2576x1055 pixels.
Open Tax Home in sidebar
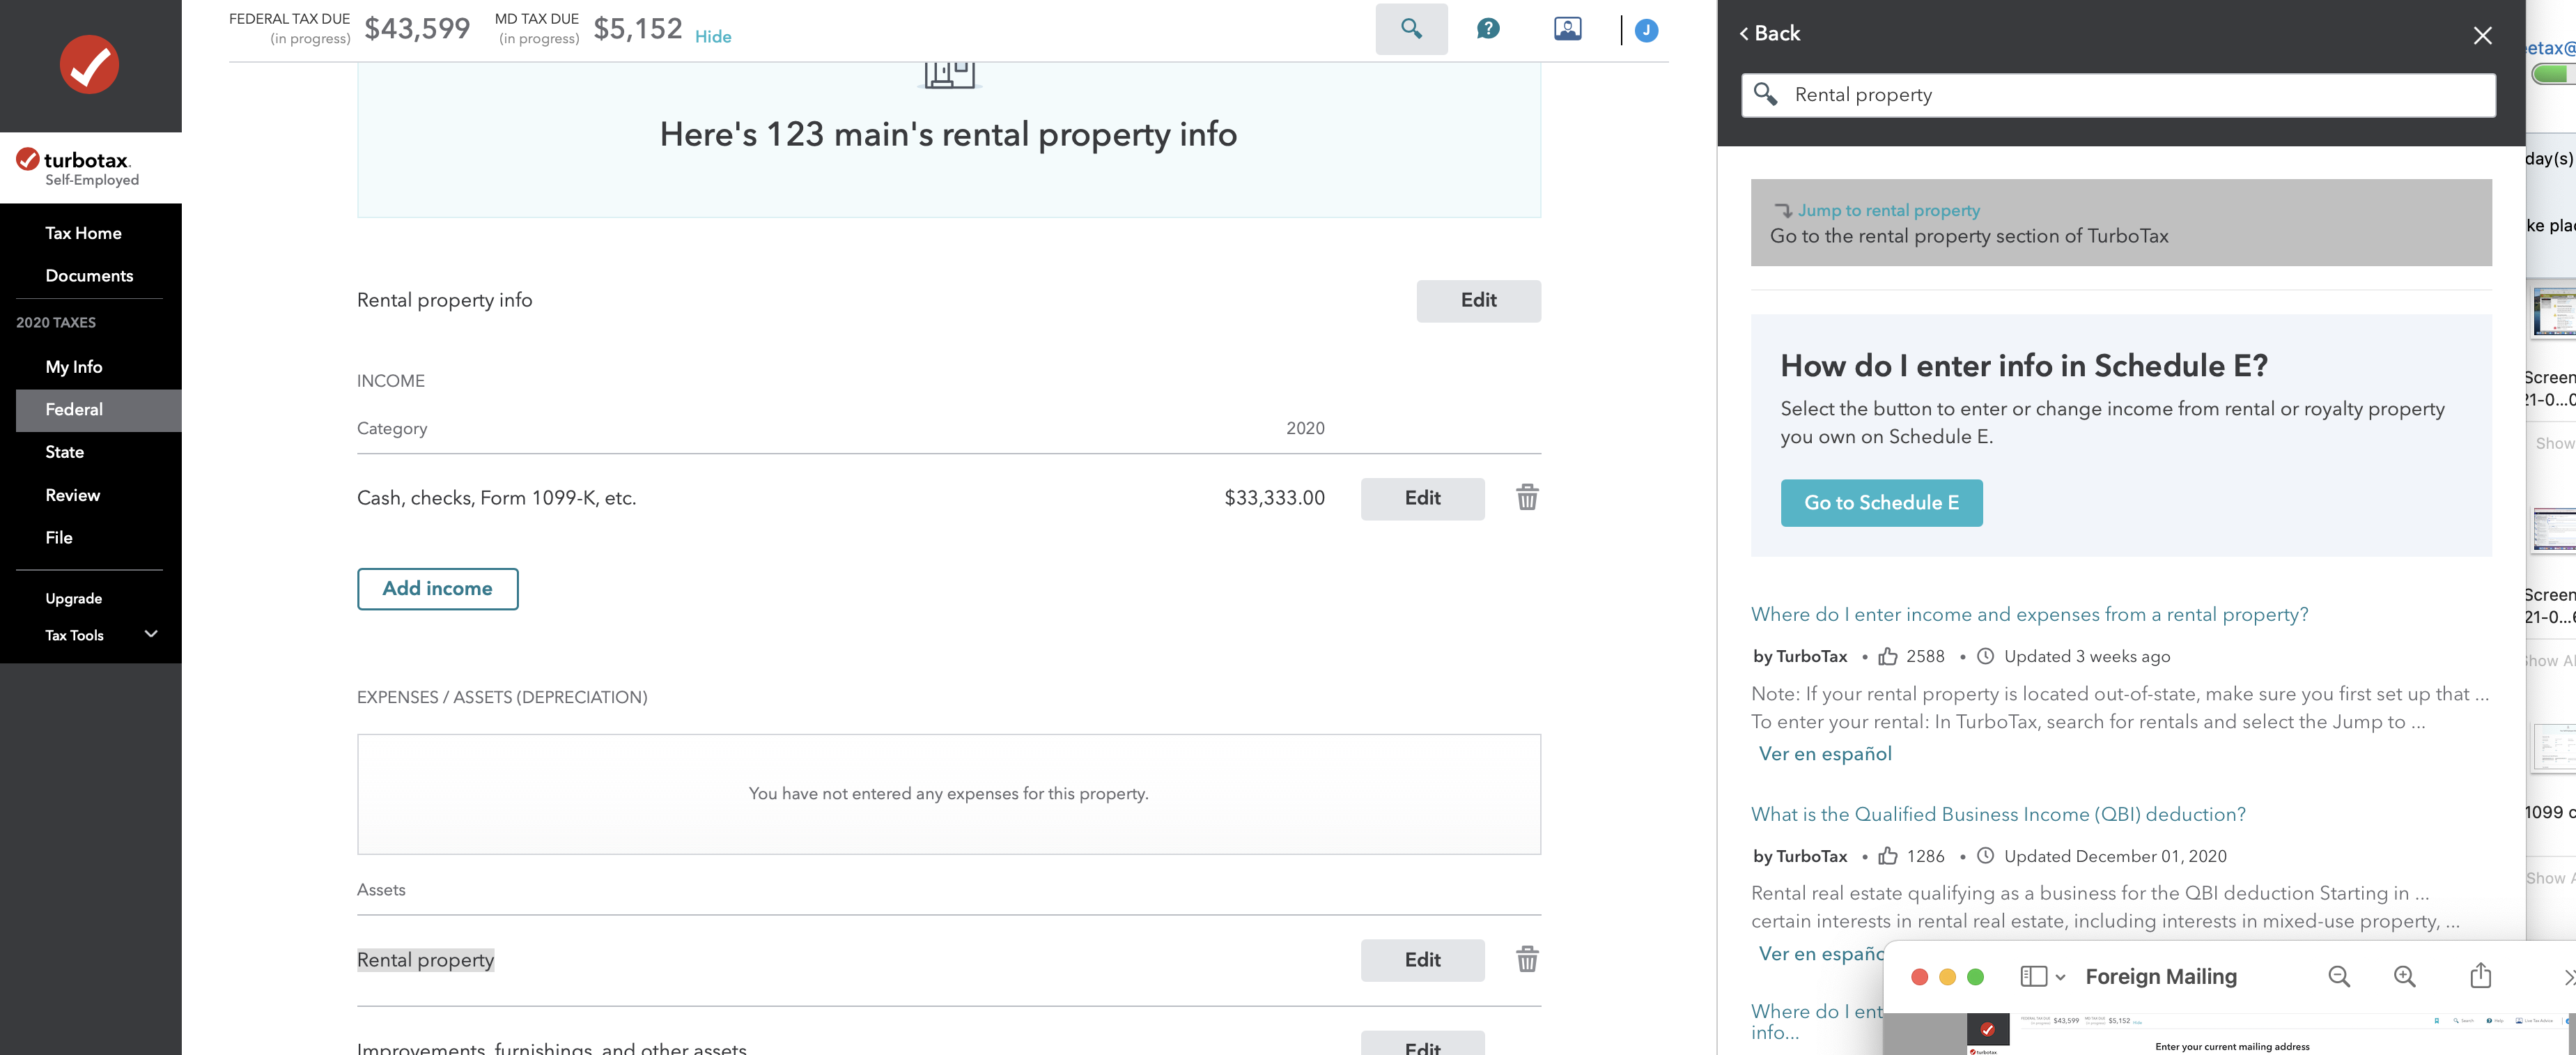pos(83,233)
